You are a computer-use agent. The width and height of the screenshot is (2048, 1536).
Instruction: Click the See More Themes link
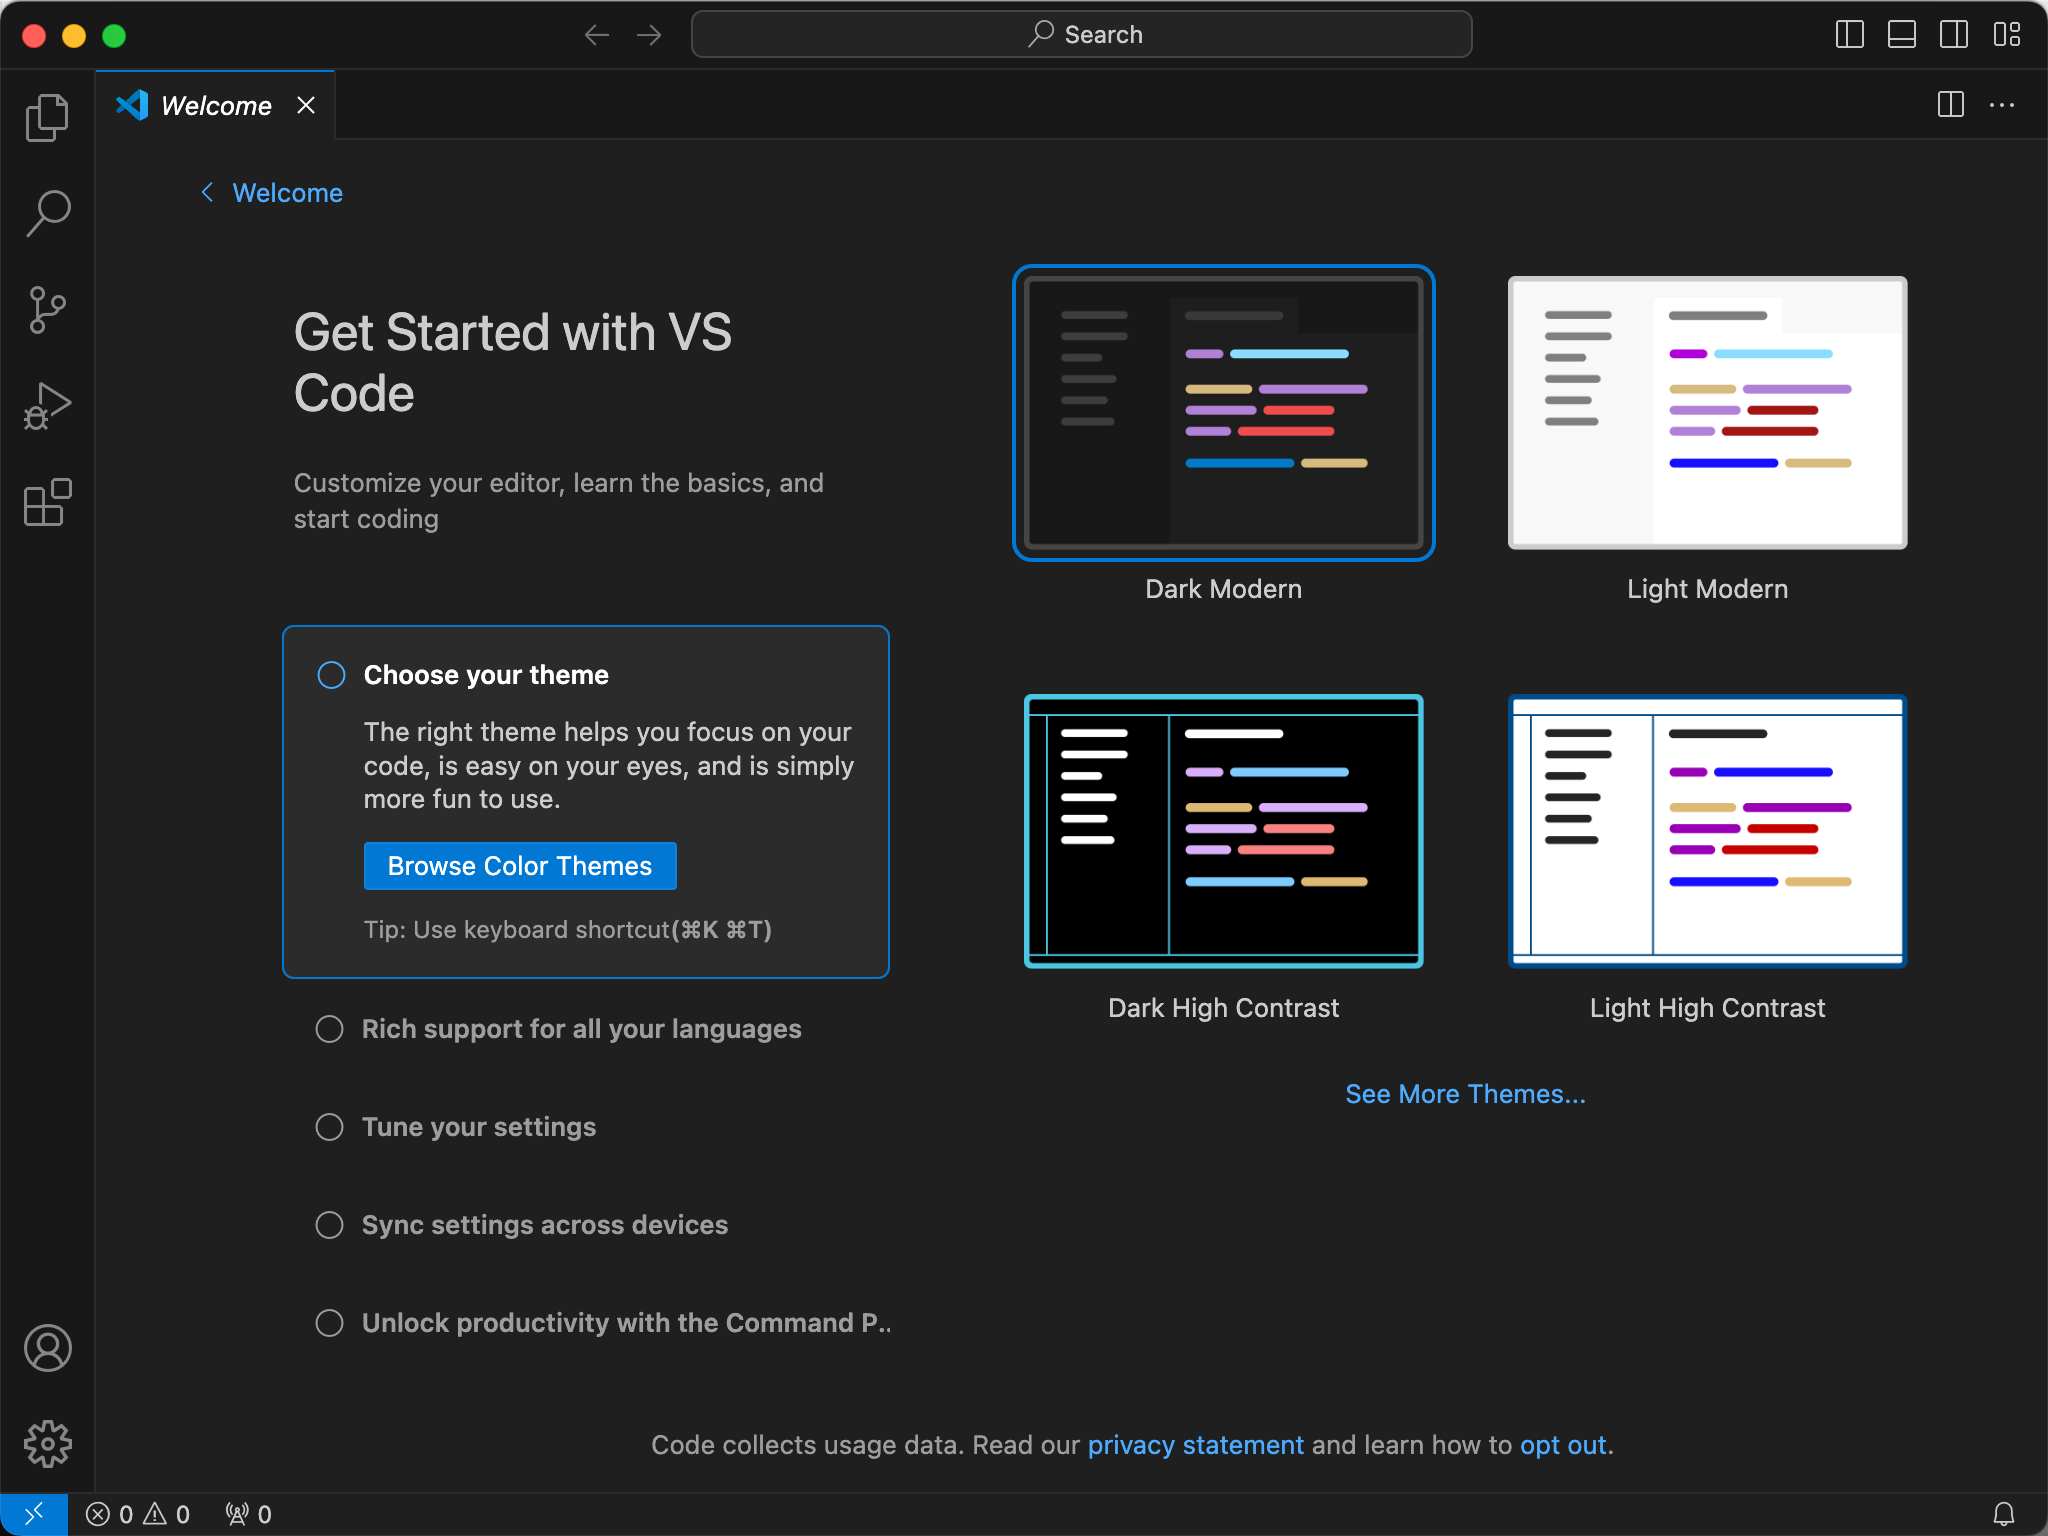[1466, 1094]
